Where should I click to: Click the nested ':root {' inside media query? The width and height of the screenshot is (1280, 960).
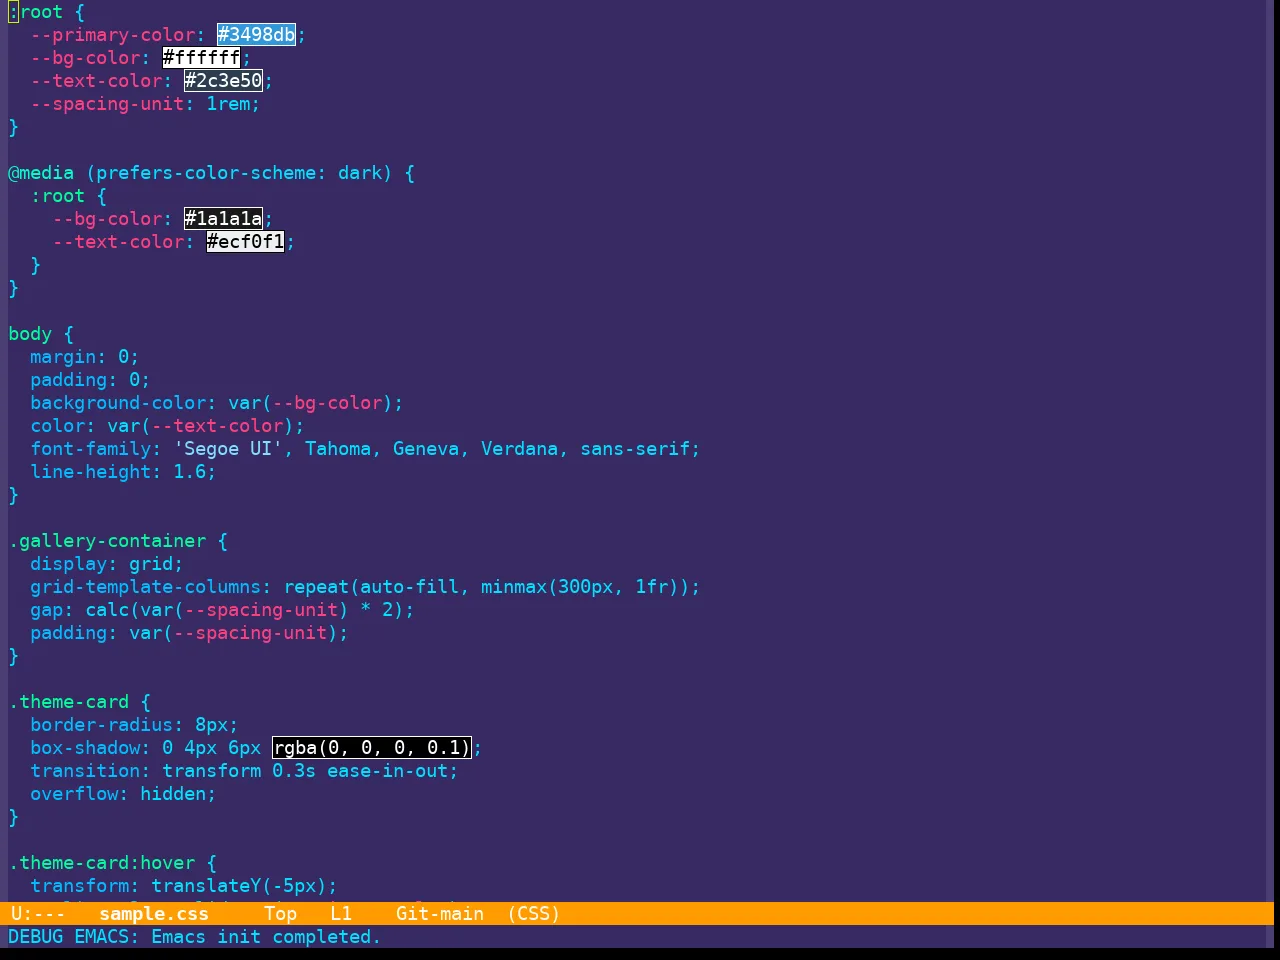pos(68,196)
